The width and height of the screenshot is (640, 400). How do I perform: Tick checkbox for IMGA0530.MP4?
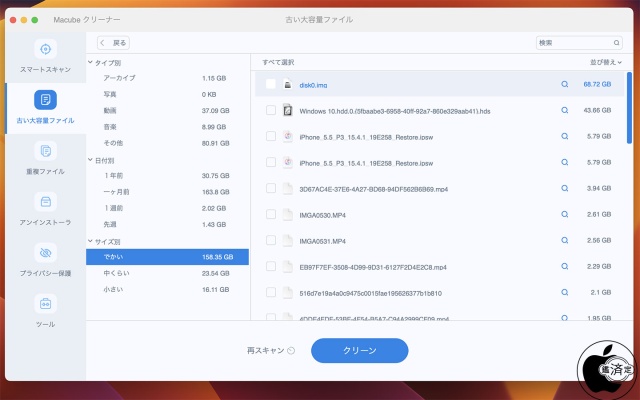point(271,214)
